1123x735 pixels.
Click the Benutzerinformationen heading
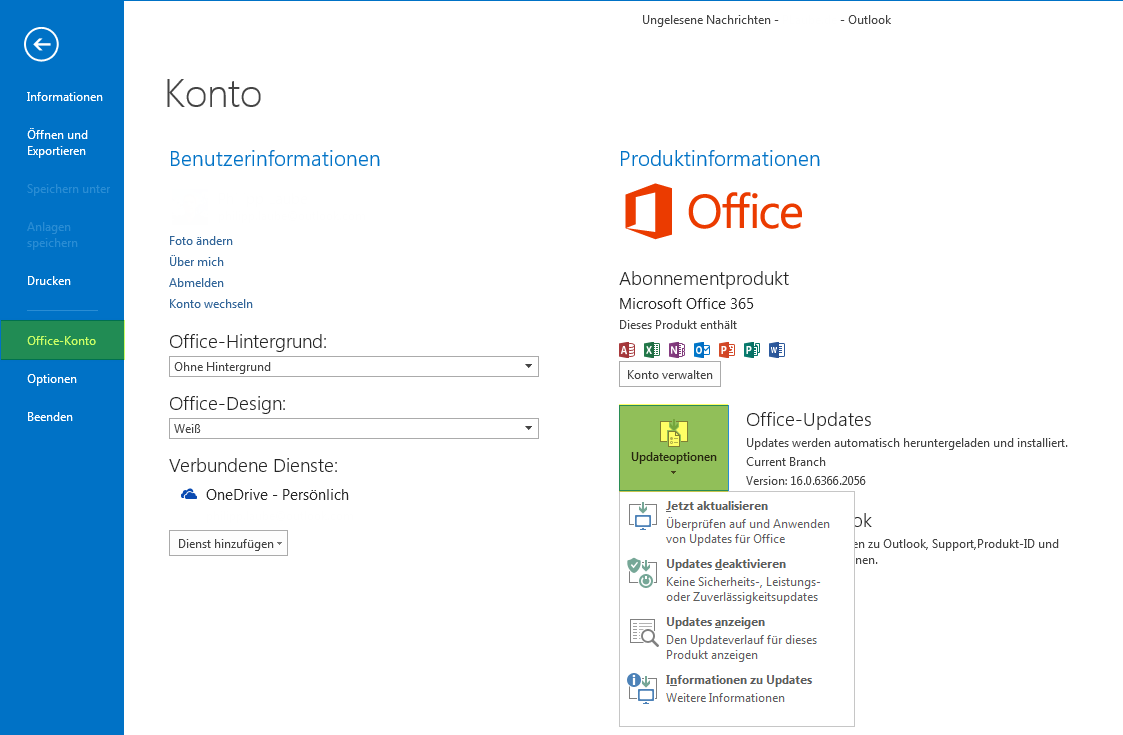click(x=274, y=159)
